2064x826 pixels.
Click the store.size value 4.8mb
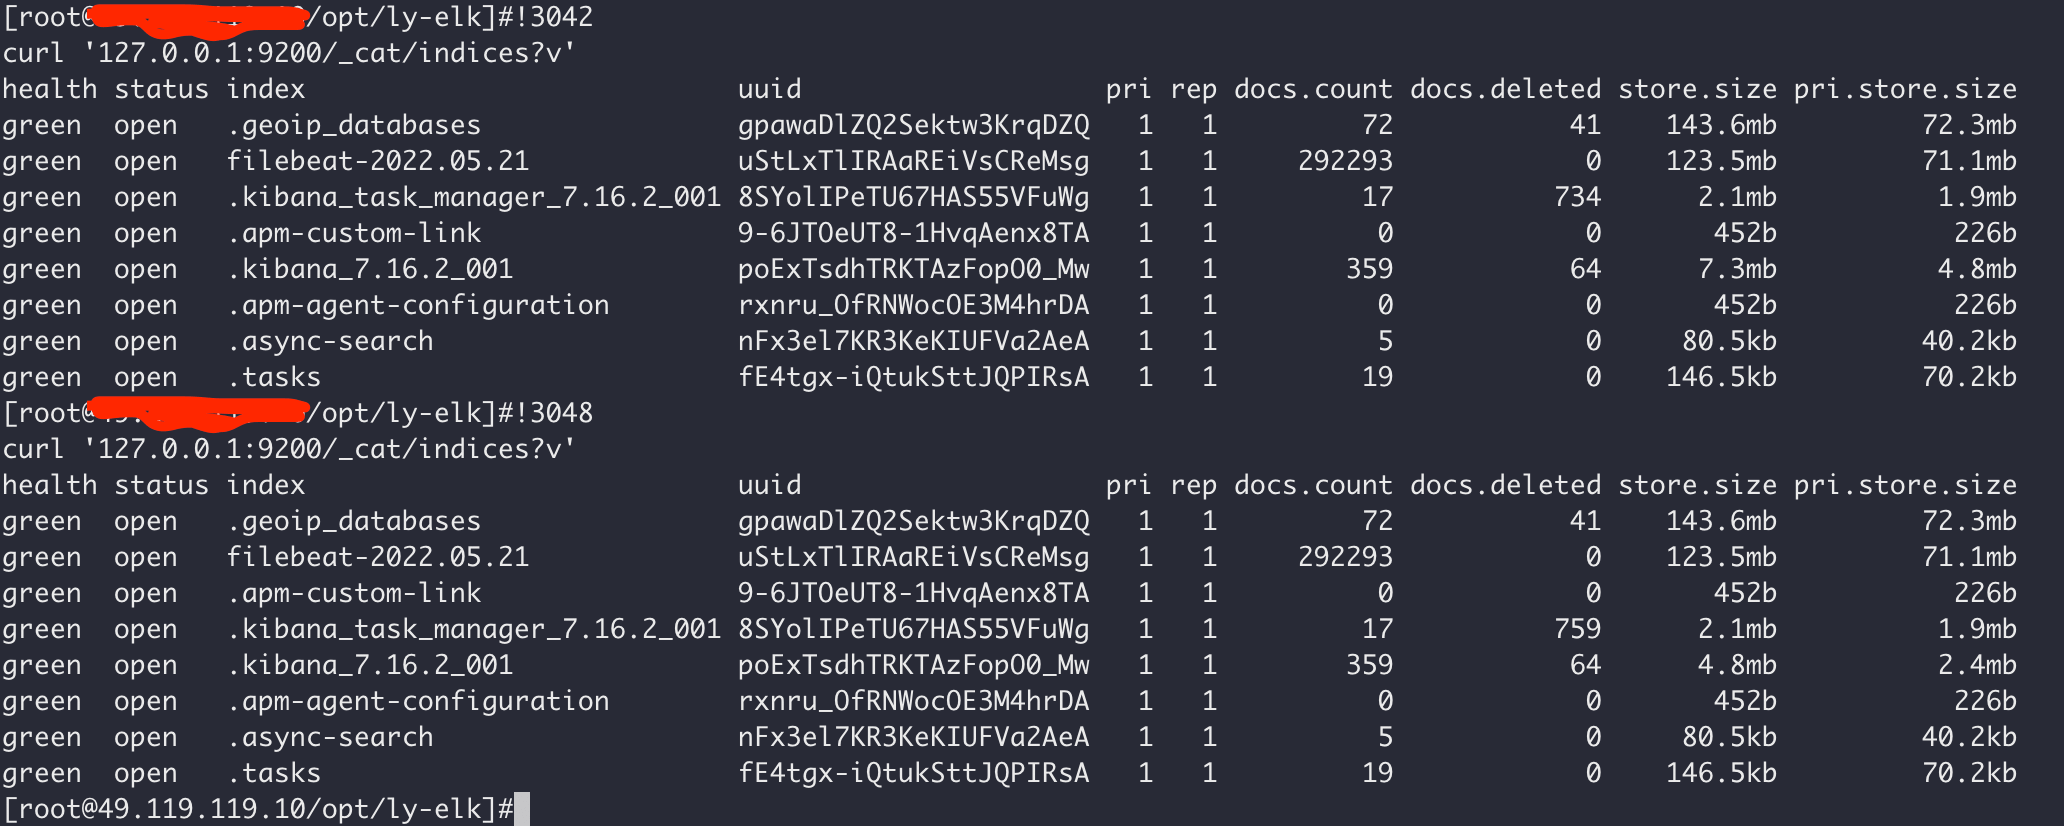pyautogui.click(x=1737, y=665)
